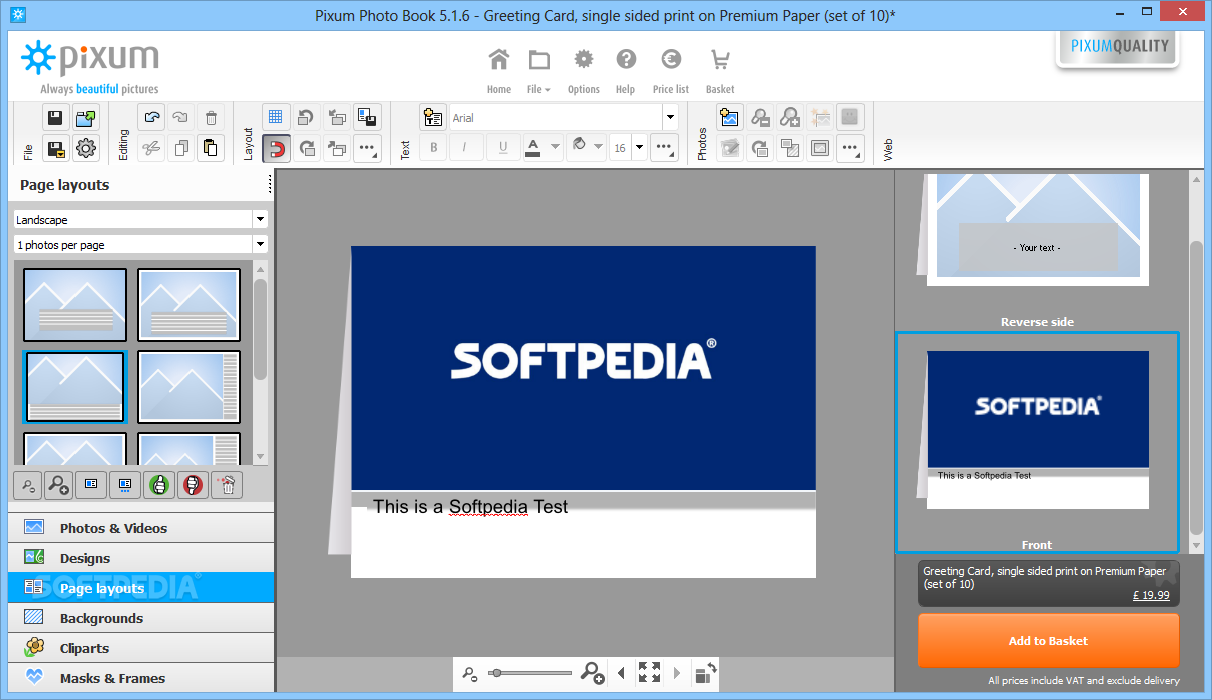1212x700 pixels.
Task: Open the Basket cart item
Action: 720,70
